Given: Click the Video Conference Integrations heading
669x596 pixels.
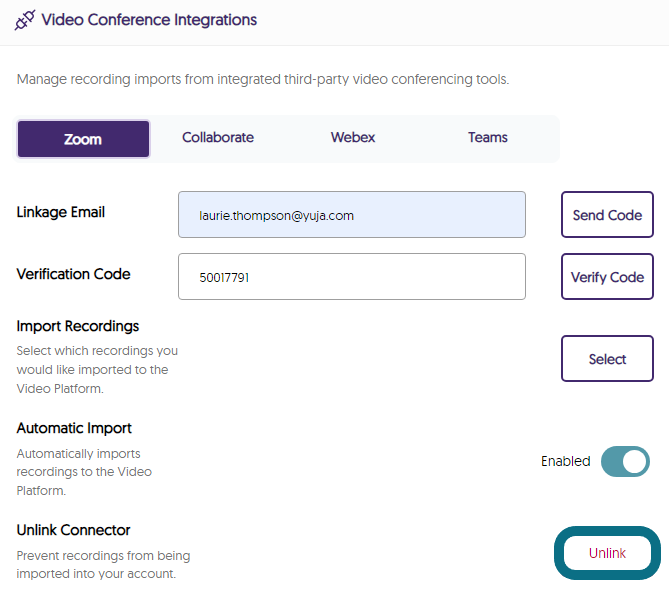Looking at the screenshot, I should [x=149, y=20].
